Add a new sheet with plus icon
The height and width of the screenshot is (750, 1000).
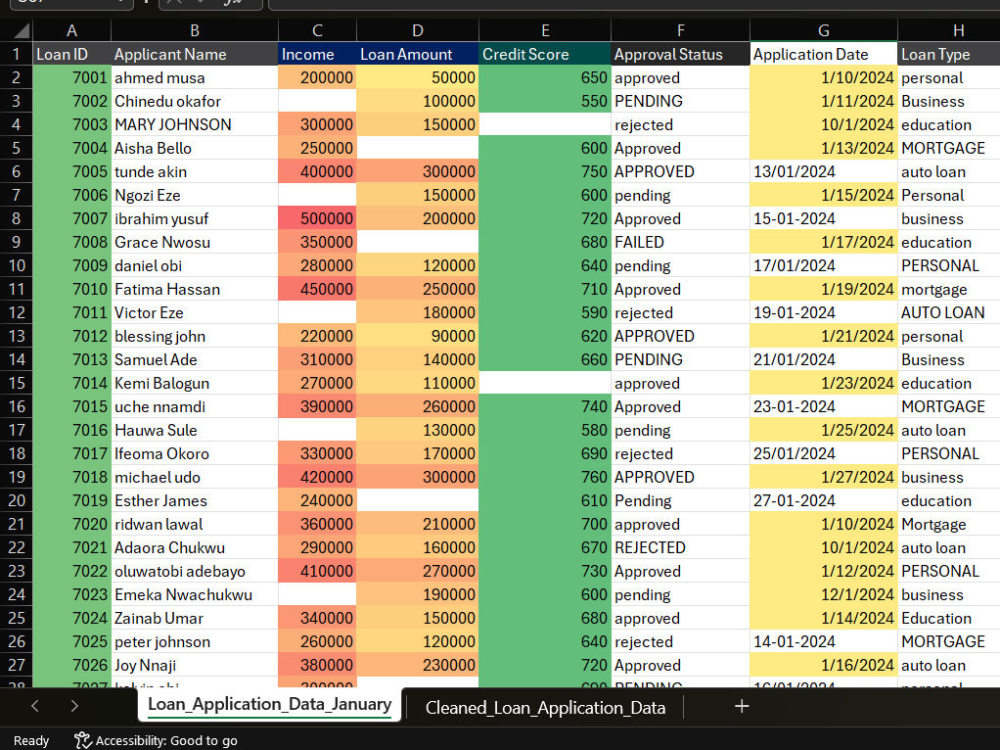pos(741,706)
